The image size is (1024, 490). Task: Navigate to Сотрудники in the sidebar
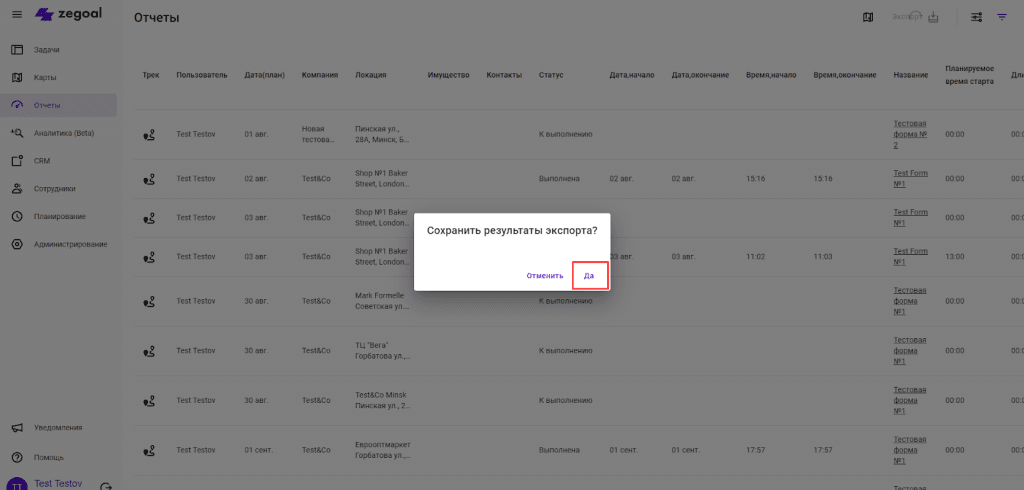click(x=54, y=188)
